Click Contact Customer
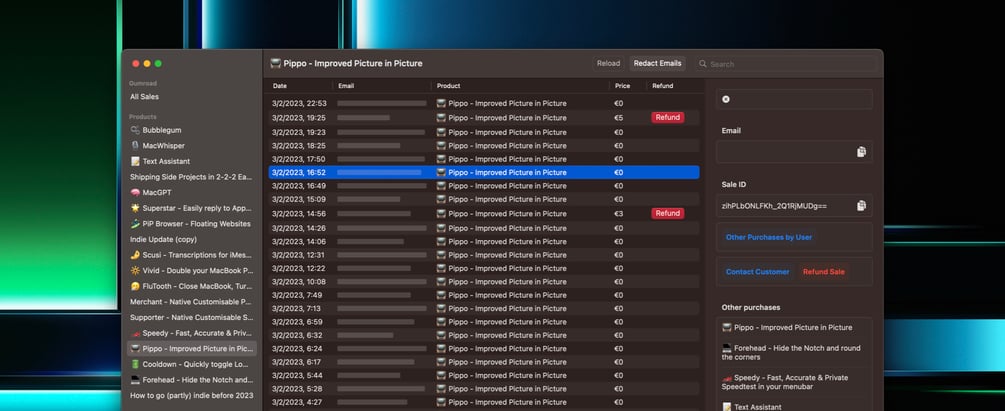The width and height of the screenshot is (1005, 411). tap(758, 272)
